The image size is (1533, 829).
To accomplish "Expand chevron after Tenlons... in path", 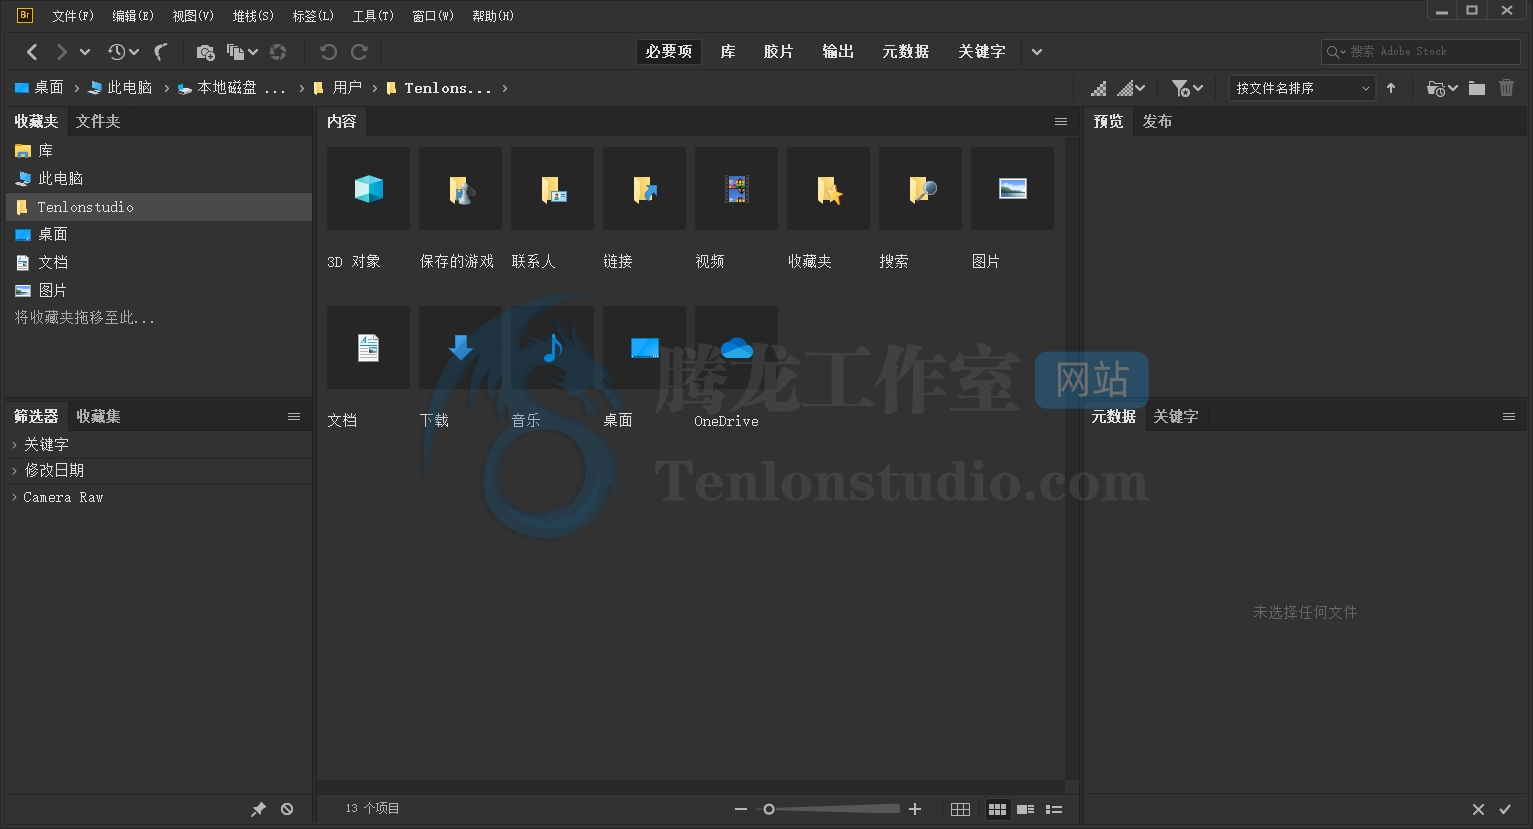I will tap(505, 88).
